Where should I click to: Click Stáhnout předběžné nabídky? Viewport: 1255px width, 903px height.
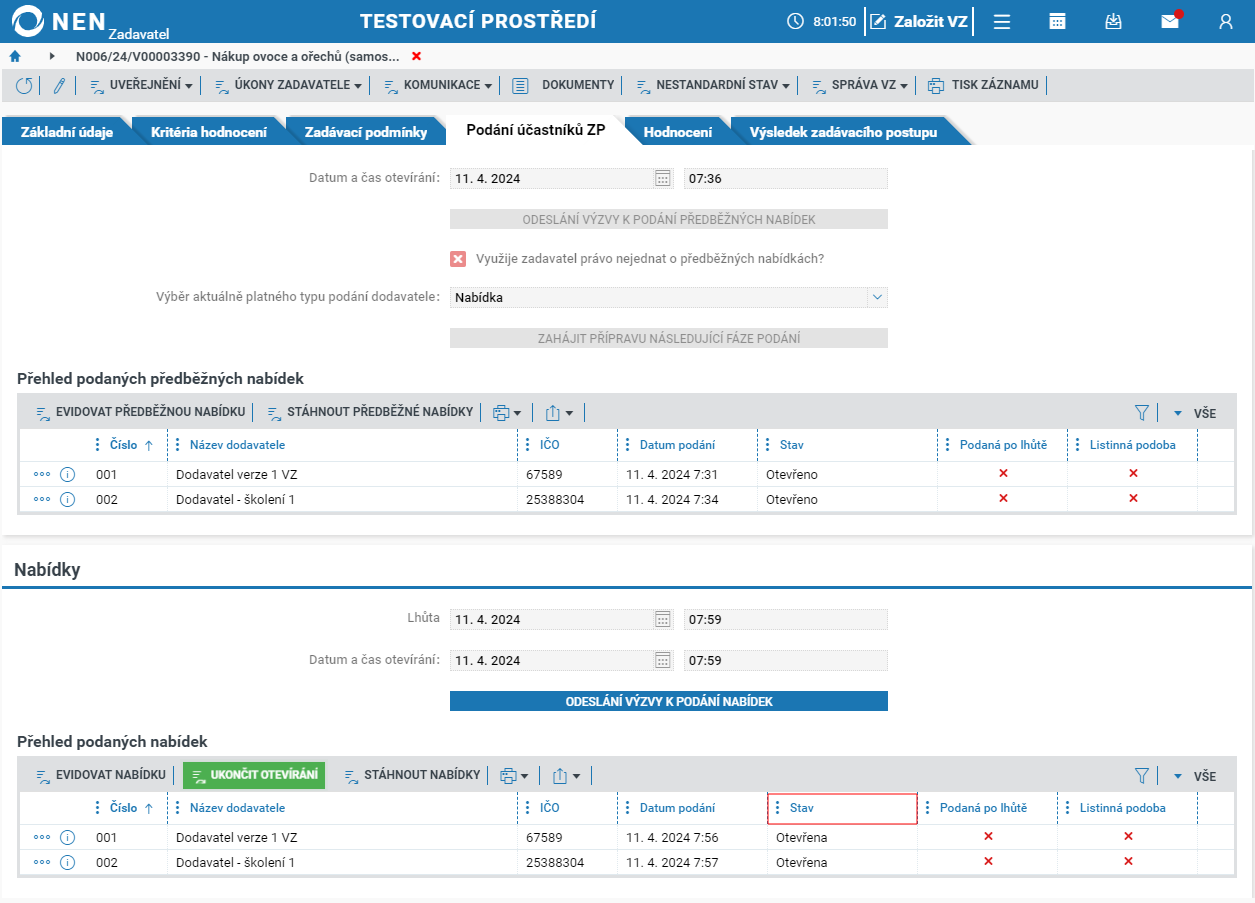(x=370, y=412)
